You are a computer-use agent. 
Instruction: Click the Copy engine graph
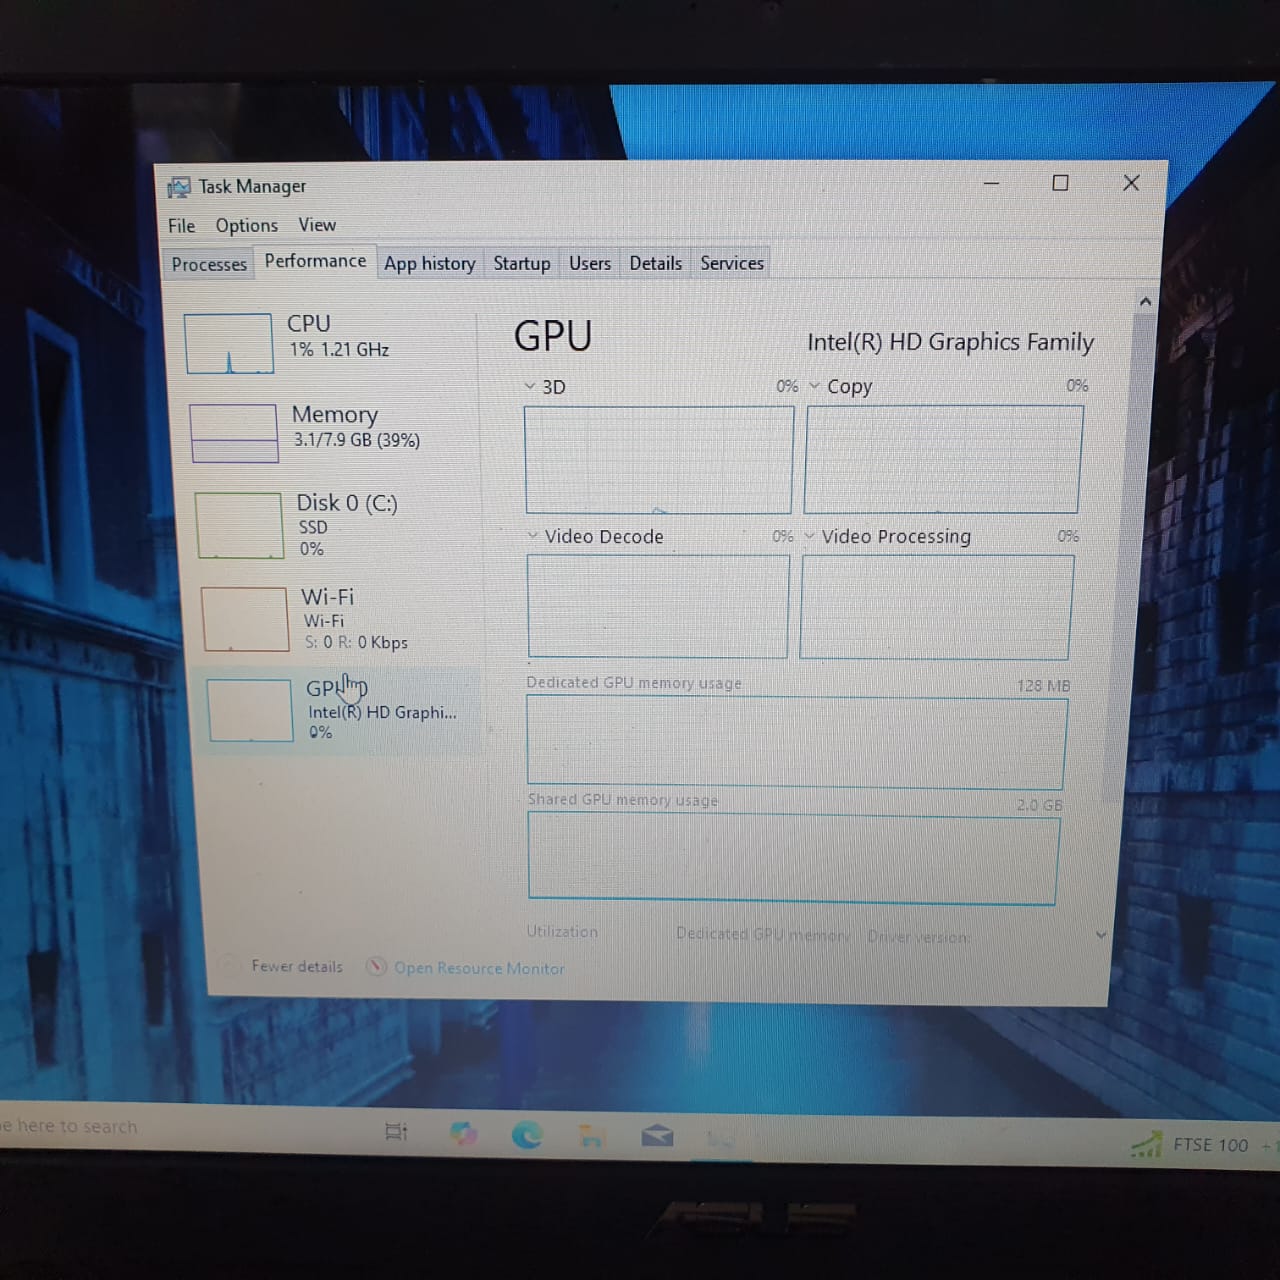point(943,459)
